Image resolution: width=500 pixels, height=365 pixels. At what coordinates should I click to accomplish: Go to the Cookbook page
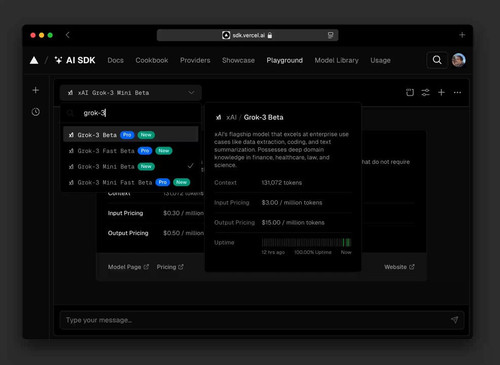tap(152, 60)
